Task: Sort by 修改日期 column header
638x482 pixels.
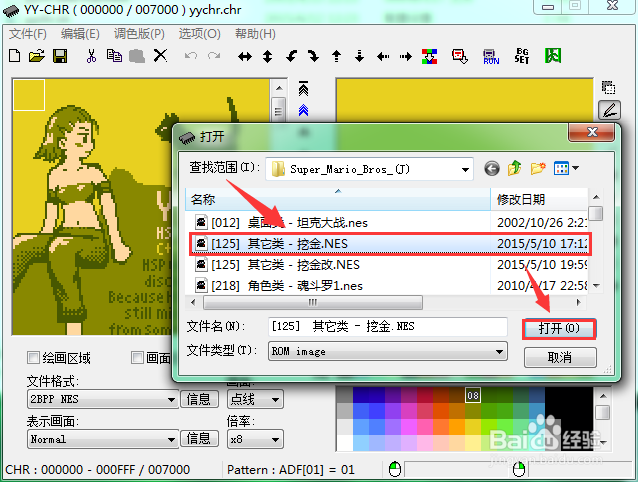Action: [539, 200]
